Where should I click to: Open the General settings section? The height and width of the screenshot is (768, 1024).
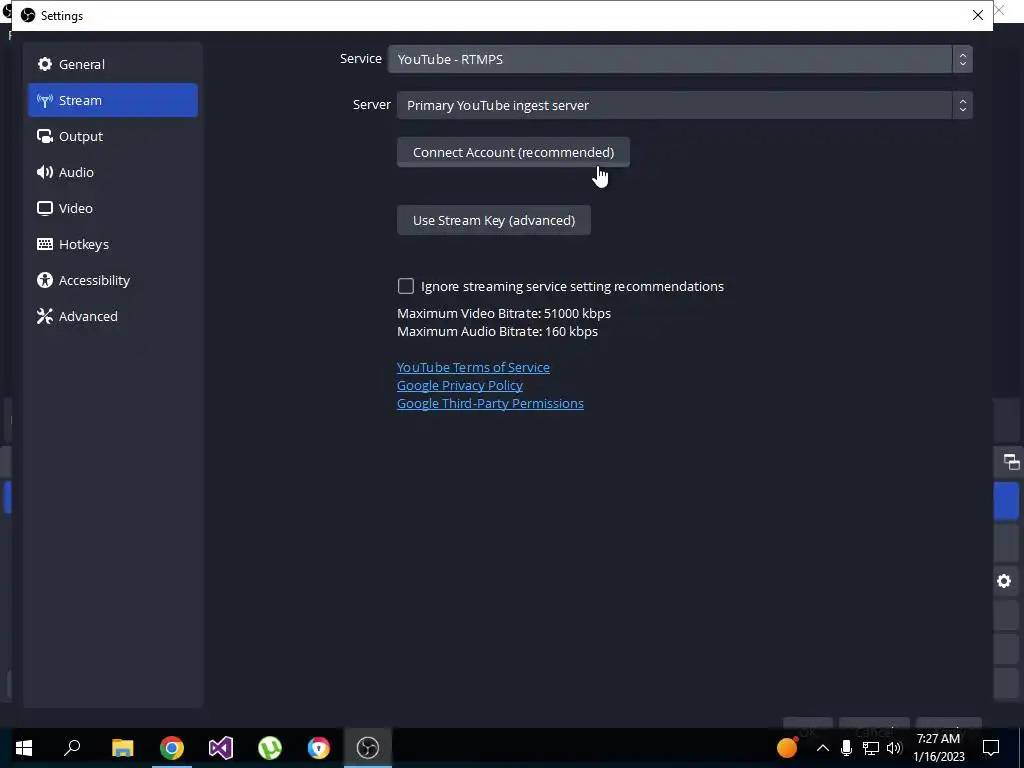click(112, 64)
